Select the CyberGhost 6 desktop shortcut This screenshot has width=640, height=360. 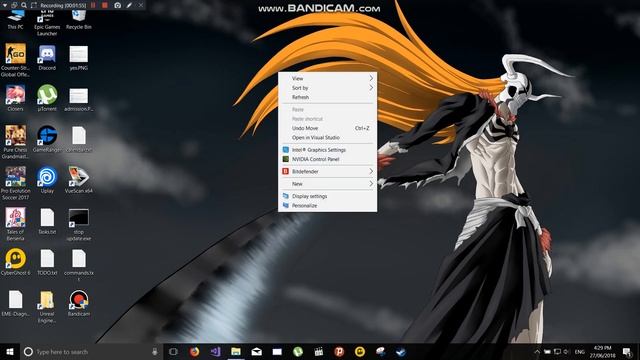[16, 262]
